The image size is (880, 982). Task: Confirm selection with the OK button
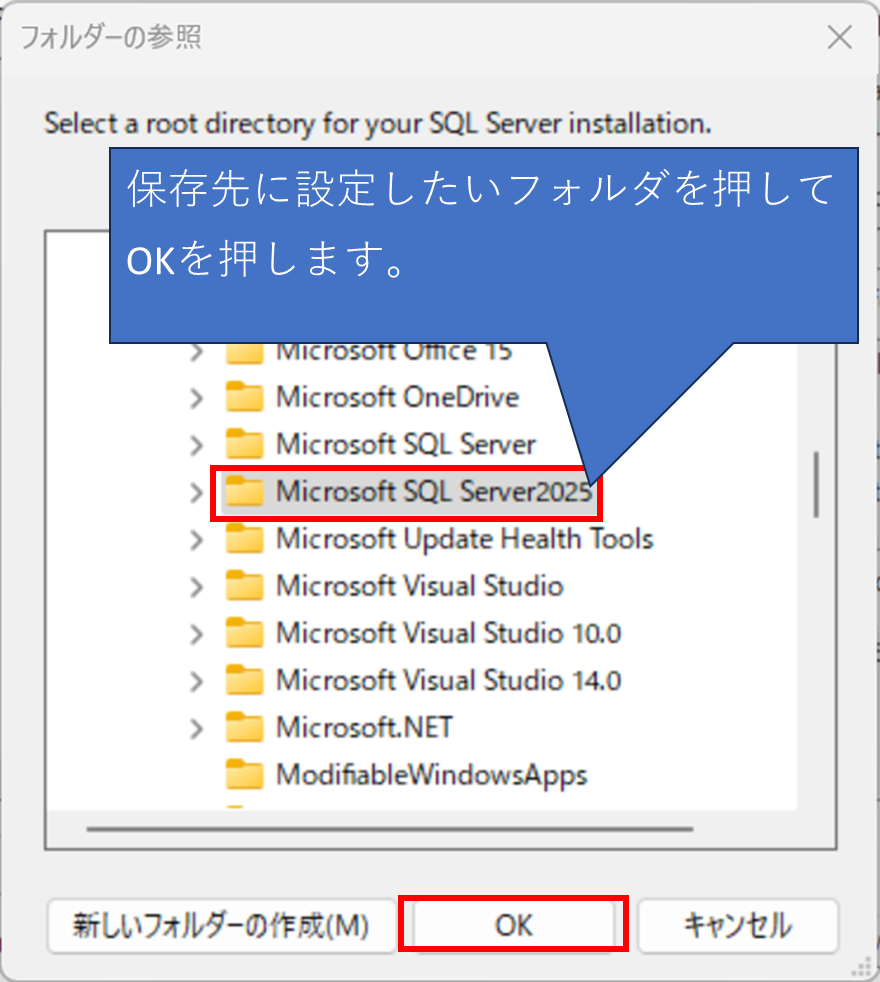pos(514,925)
